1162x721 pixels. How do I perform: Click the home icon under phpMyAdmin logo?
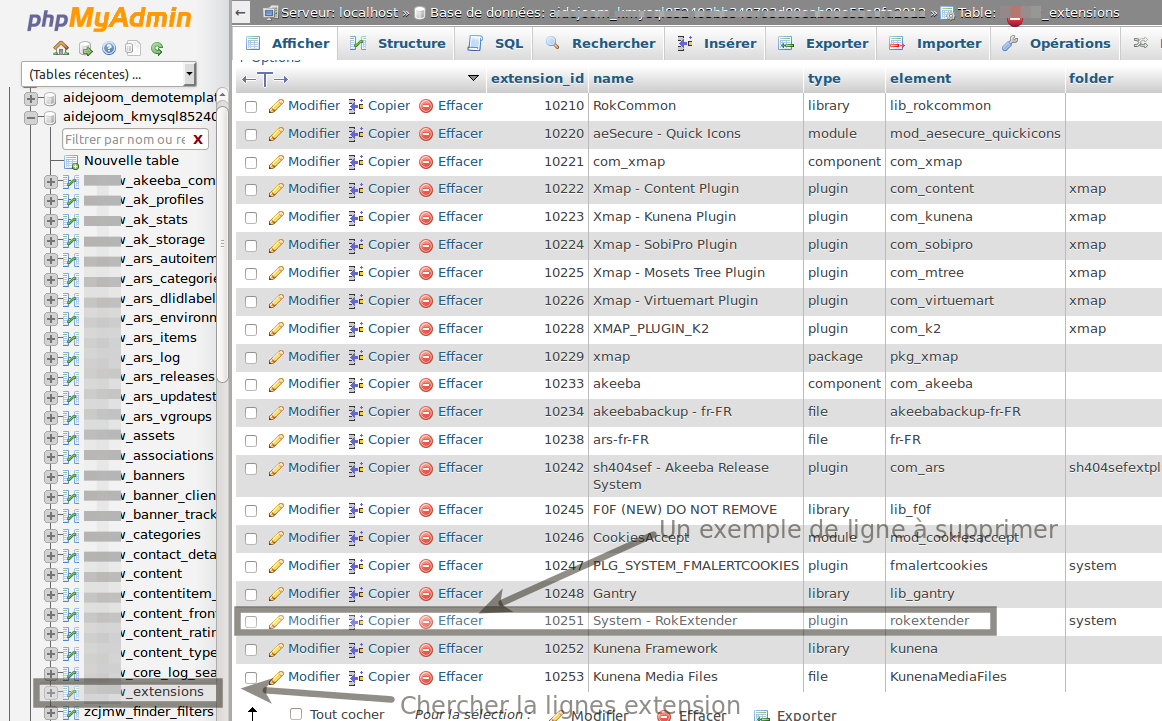[x=61, y=49]
